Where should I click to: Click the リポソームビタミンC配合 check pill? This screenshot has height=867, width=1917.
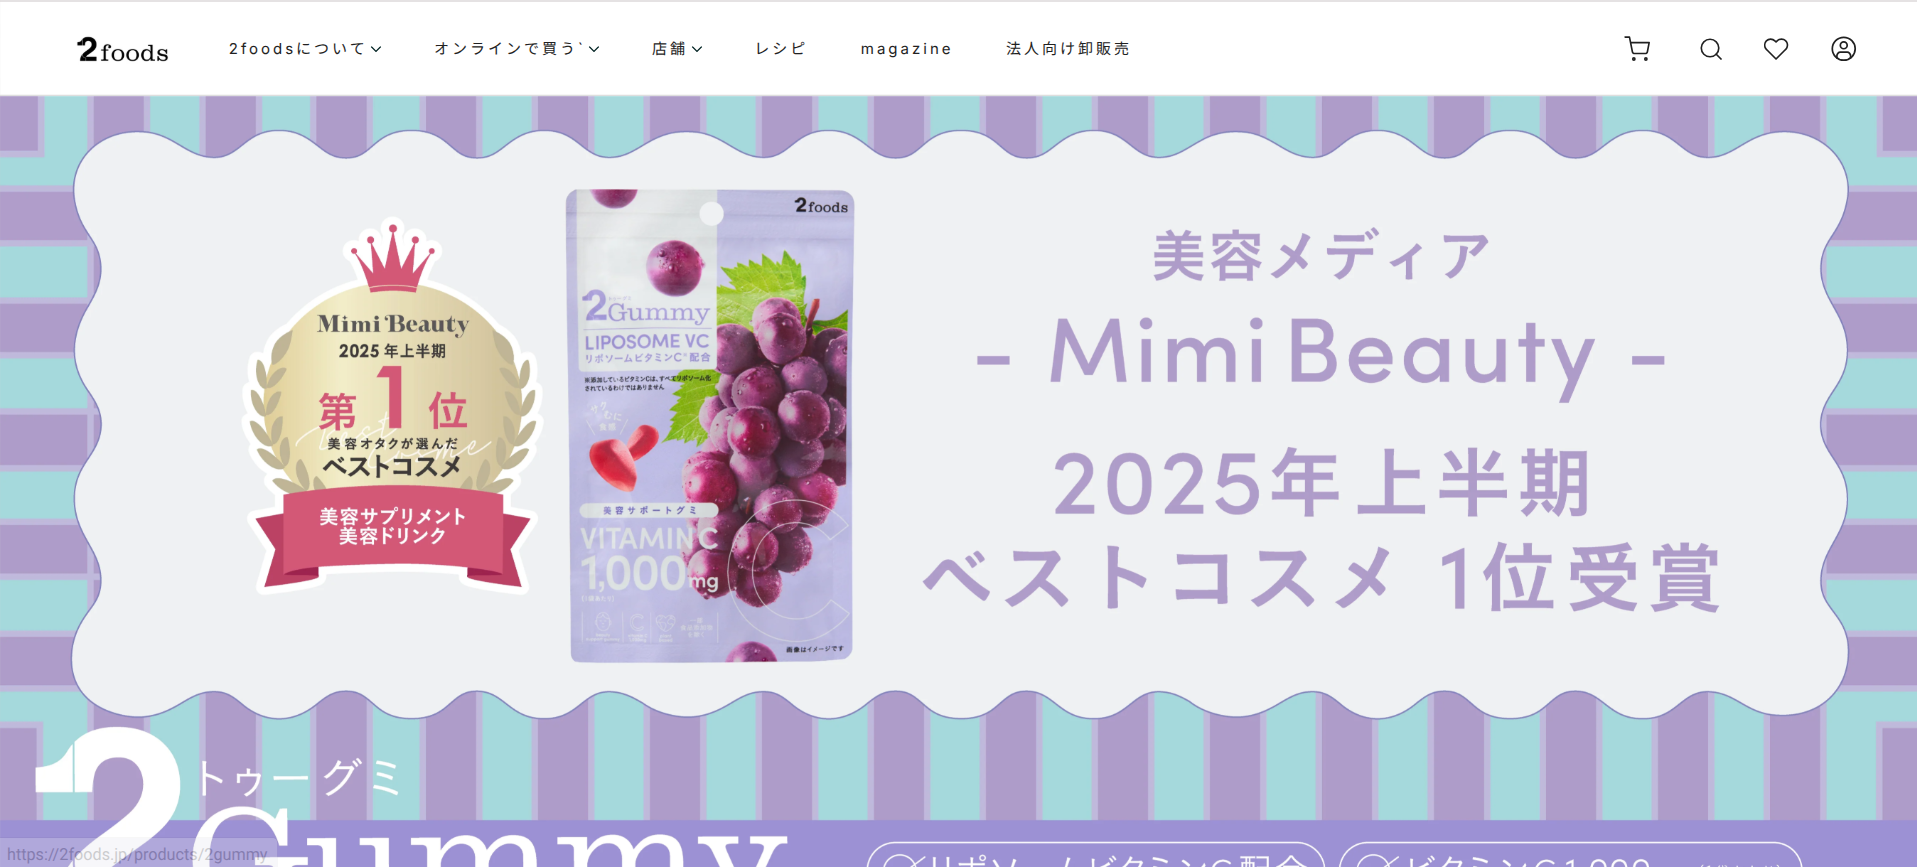1096,855
